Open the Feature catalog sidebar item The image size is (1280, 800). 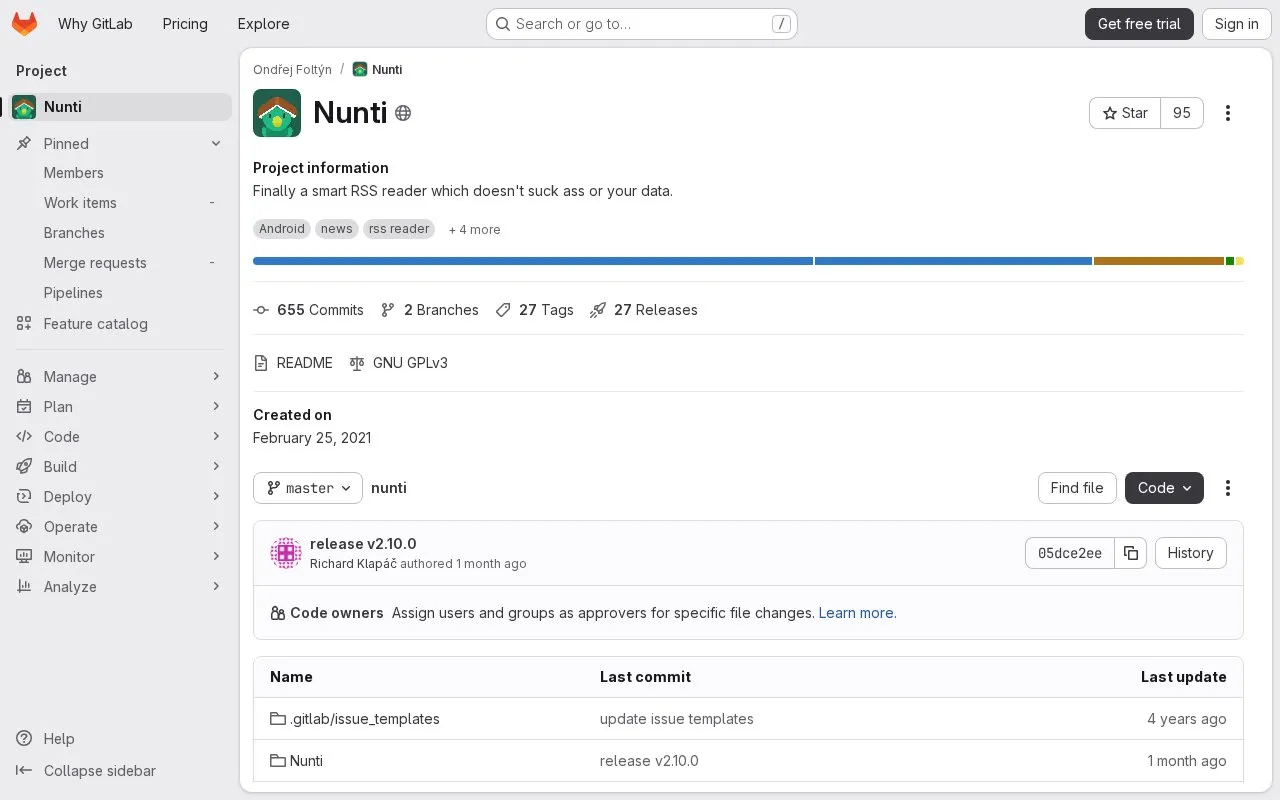[120, 324]
